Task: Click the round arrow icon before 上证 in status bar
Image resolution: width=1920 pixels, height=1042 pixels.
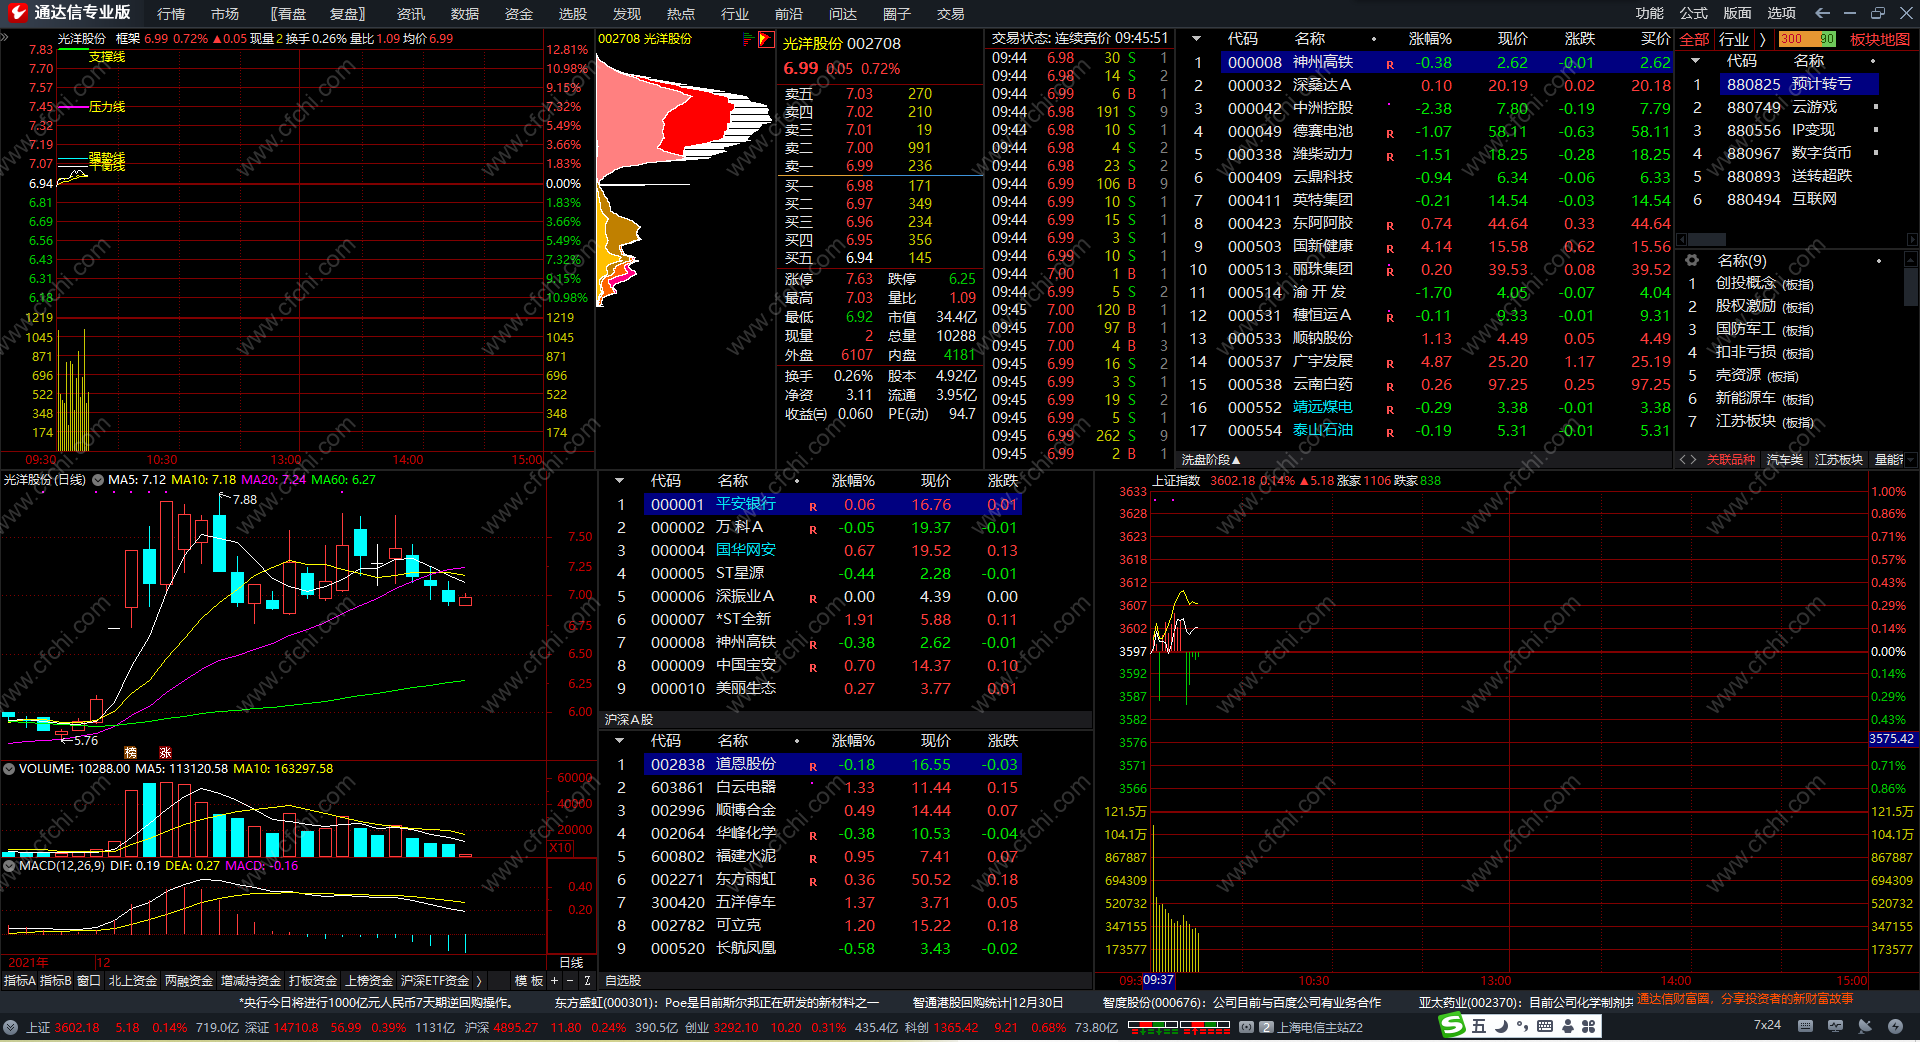Action: point(10,1027)
